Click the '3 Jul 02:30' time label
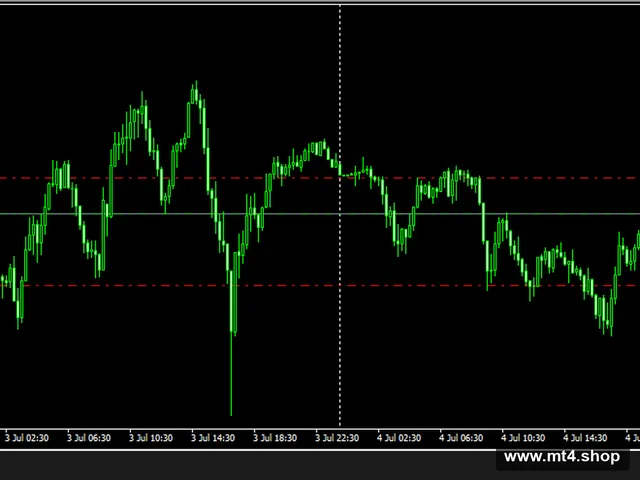This screenshot has height=480, width=640. coord(27,438)
